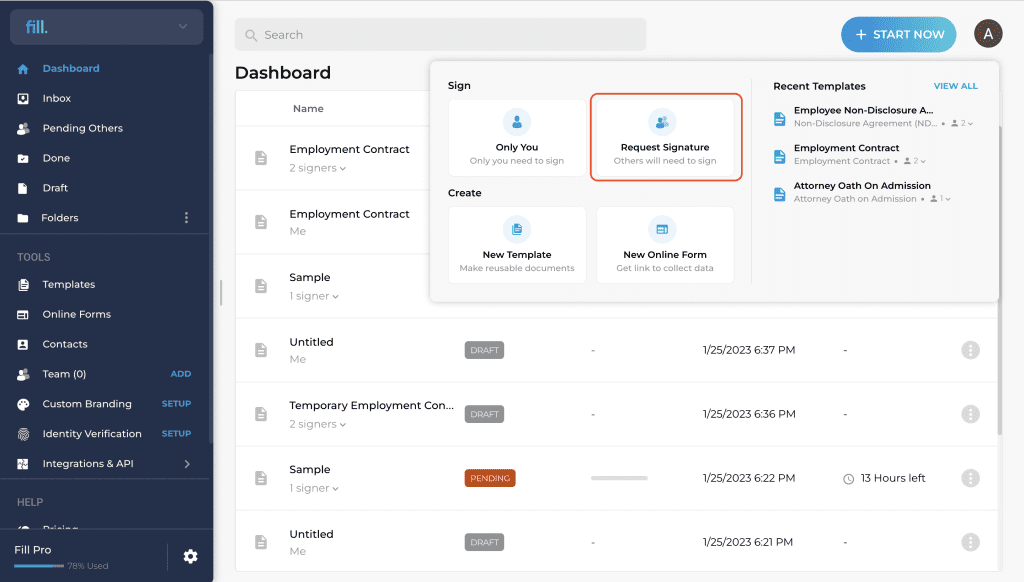Click the Custom Branding palette icon
This screenshot has width=1024, height=582.
23,404
